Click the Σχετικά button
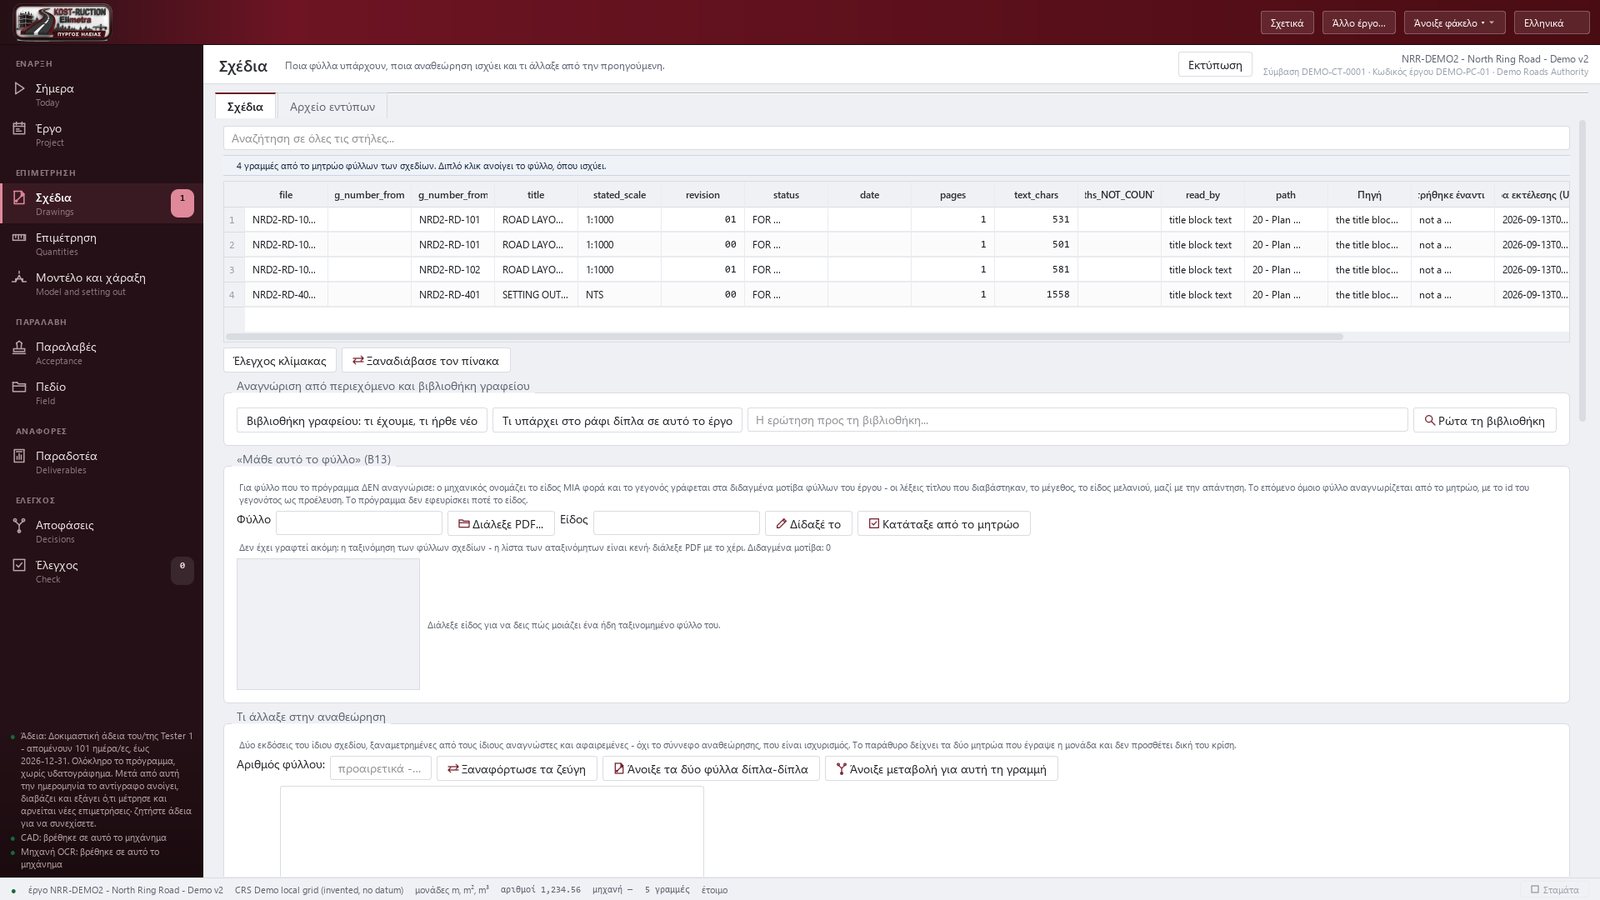The height and width of the screenshot is (900, 1600). pos(1287,23)
